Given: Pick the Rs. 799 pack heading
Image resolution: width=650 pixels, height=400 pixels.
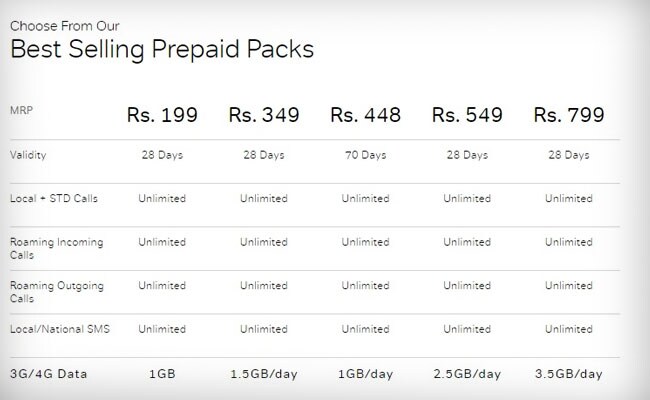Looking at the screenshot, I should (x=569, y=115).
